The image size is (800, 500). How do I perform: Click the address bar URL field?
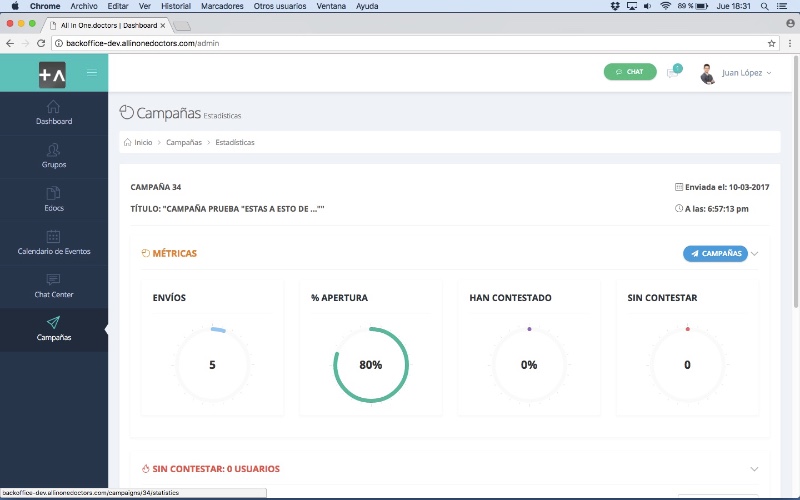pos(414,43)
